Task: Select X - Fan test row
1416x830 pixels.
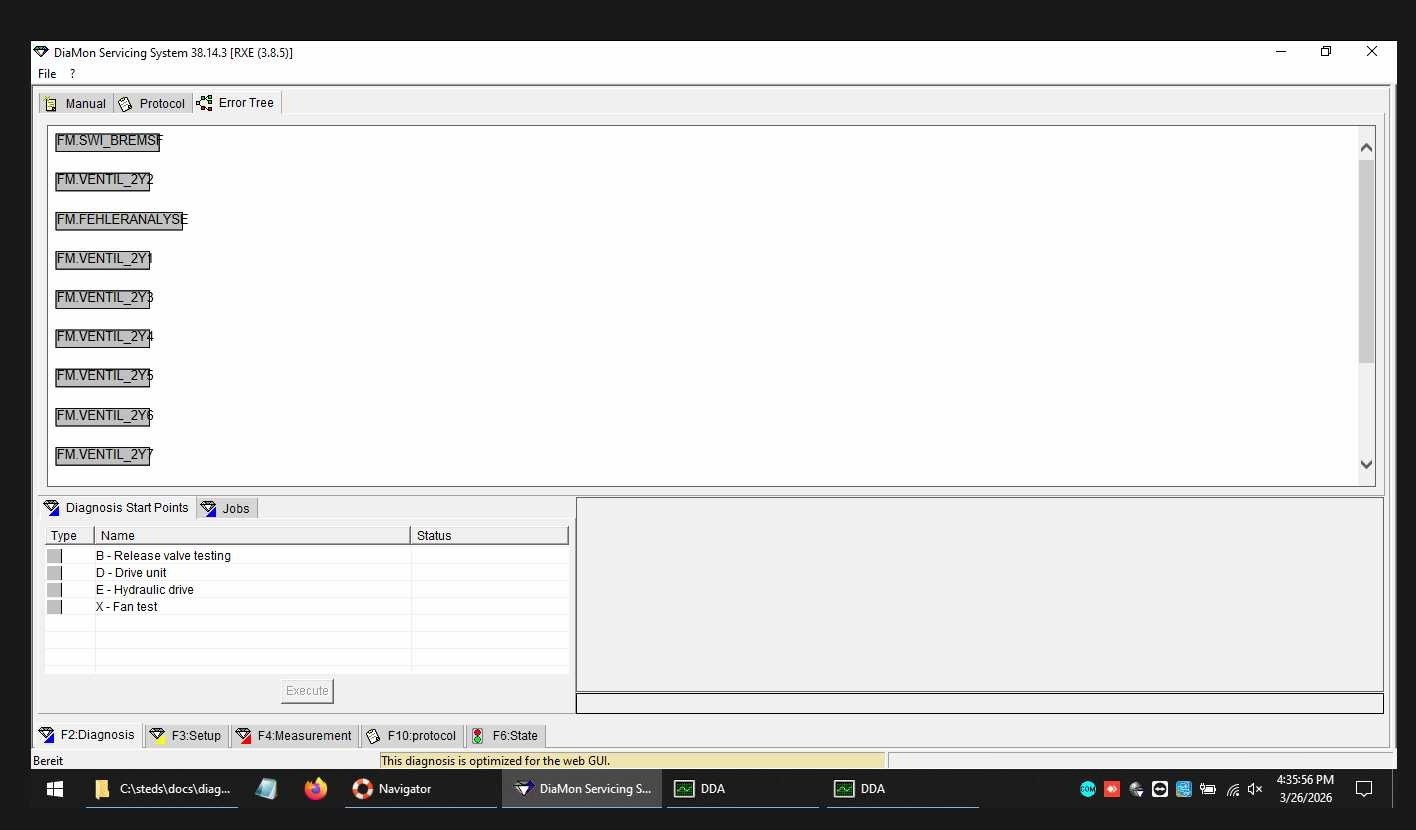Action: point(306,606)
